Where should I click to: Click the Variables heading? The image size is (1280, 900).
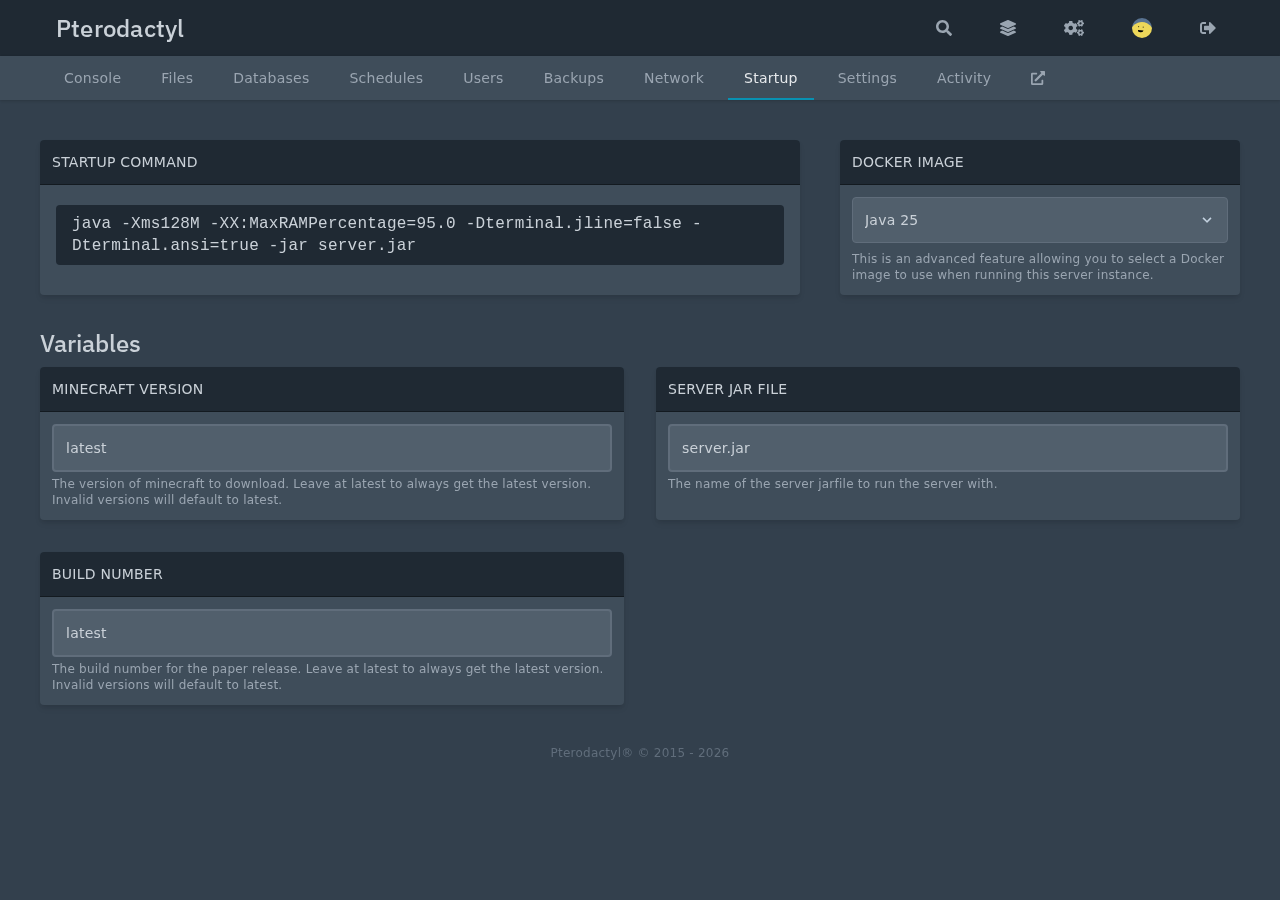point(90,344)
